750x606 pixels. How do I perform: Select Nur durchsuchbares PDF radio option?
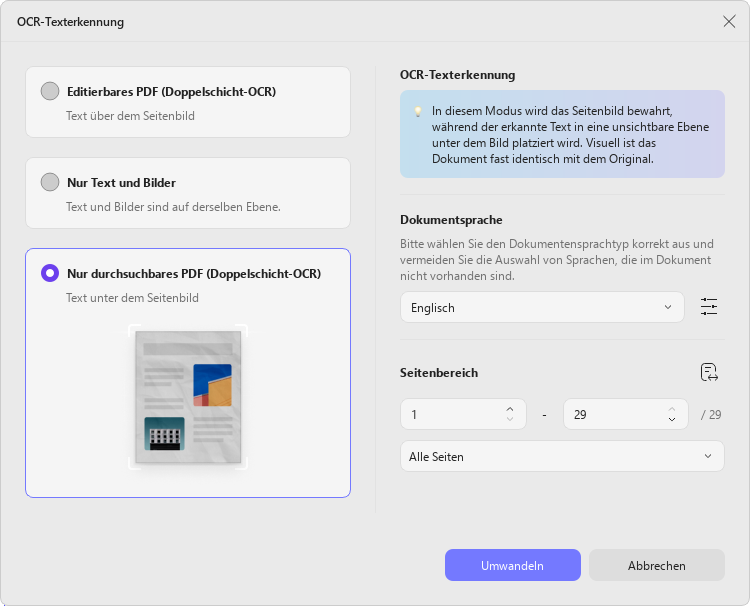[x=50, y=273]
